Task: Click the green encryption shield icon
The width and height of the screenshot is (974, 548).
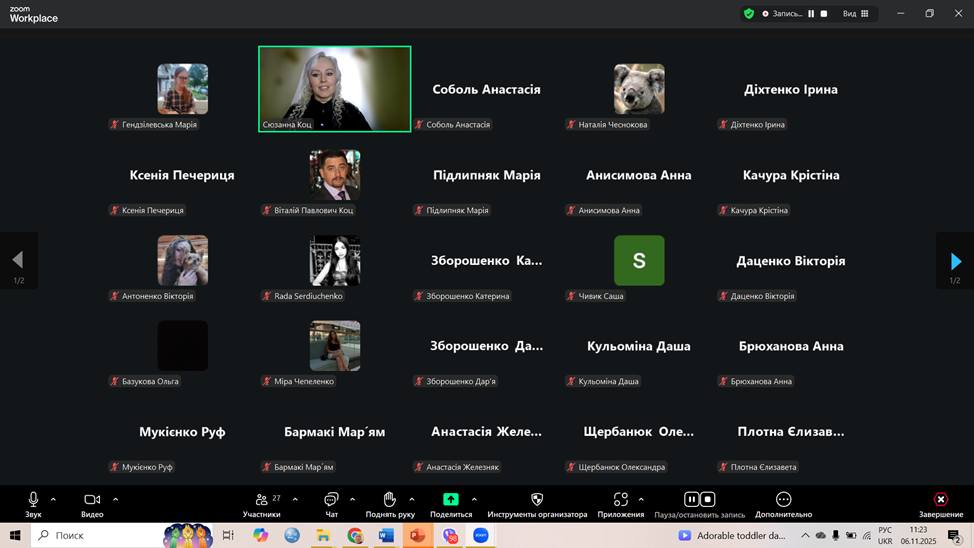Action: [x=749, y=14]
